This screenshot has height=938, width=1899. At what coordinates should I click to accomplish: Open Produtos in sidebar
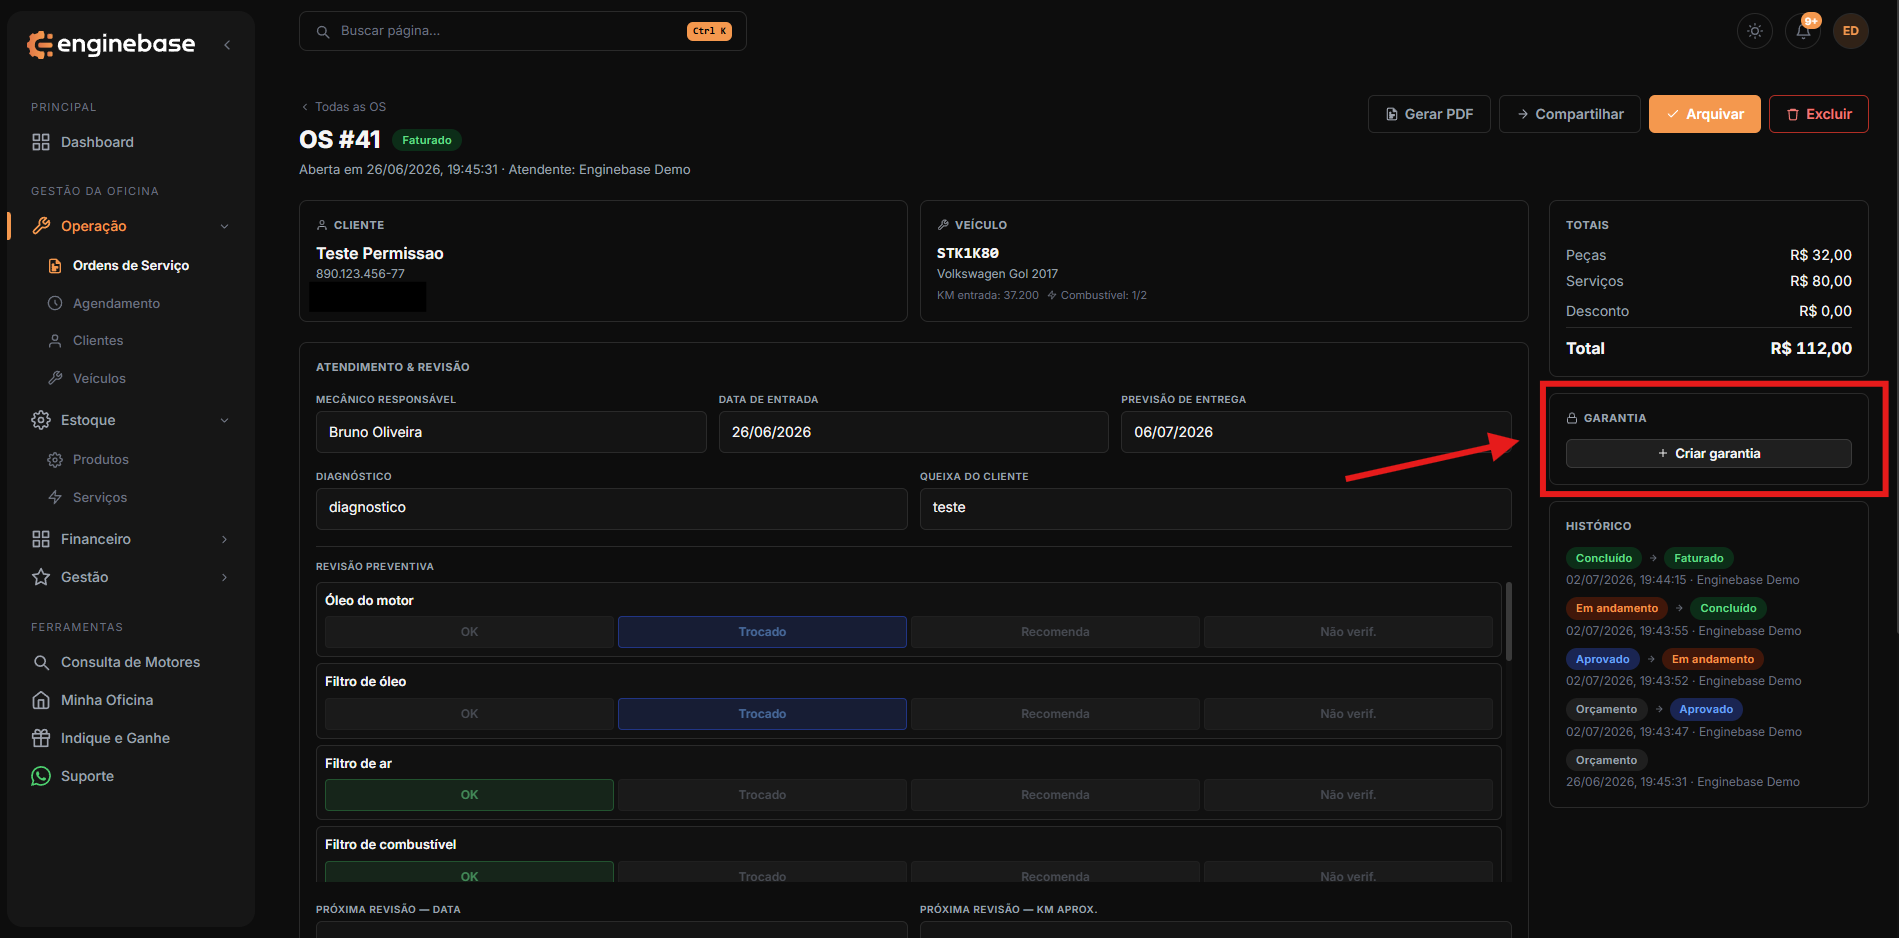101,459
